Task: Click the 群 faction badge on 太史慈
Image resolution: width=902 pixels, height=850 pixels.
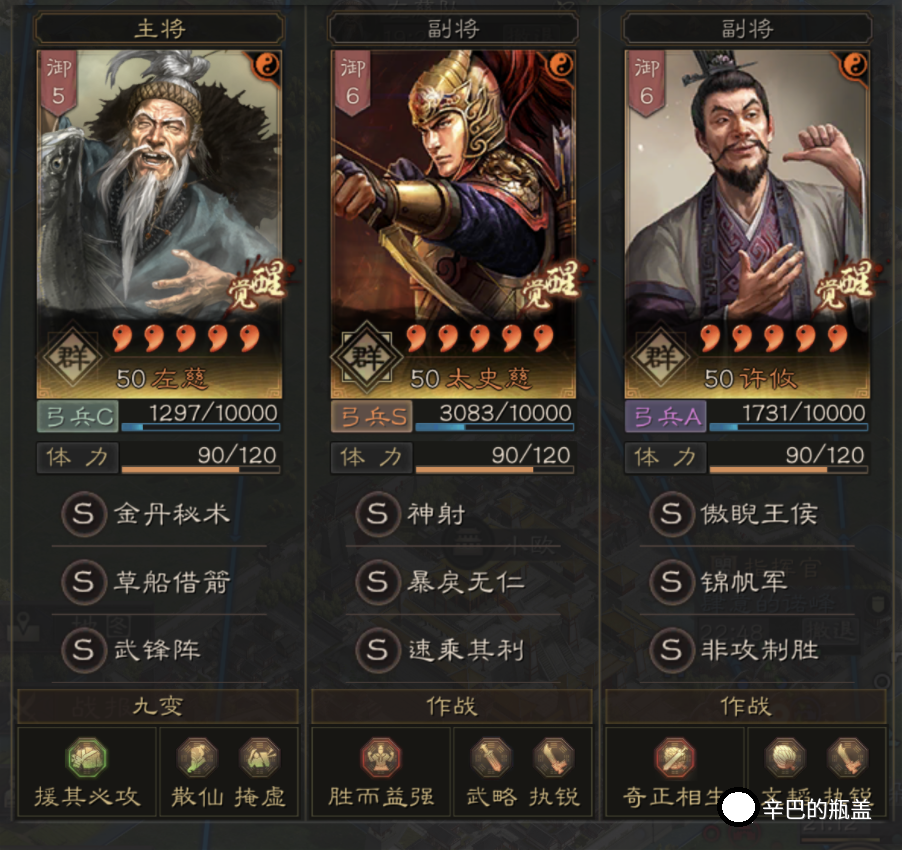Action: (366, 357)
